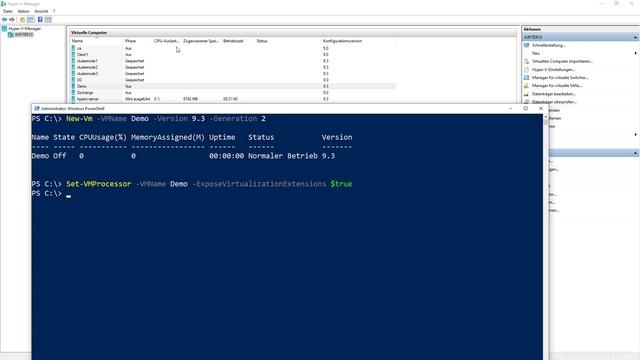The image size is (640, 360).
Task: Sort by the Phase column header
Action: (x=131, y=41)
